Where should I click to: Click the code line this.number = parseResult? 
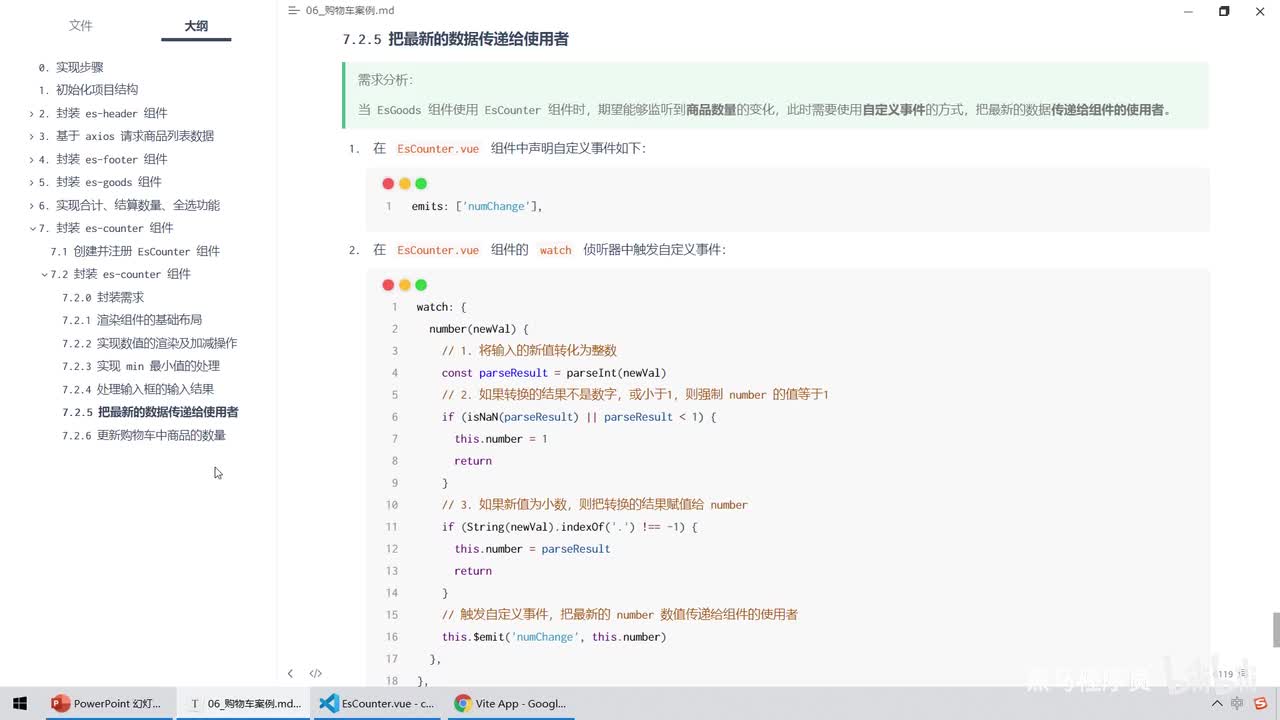pos(532,549)
